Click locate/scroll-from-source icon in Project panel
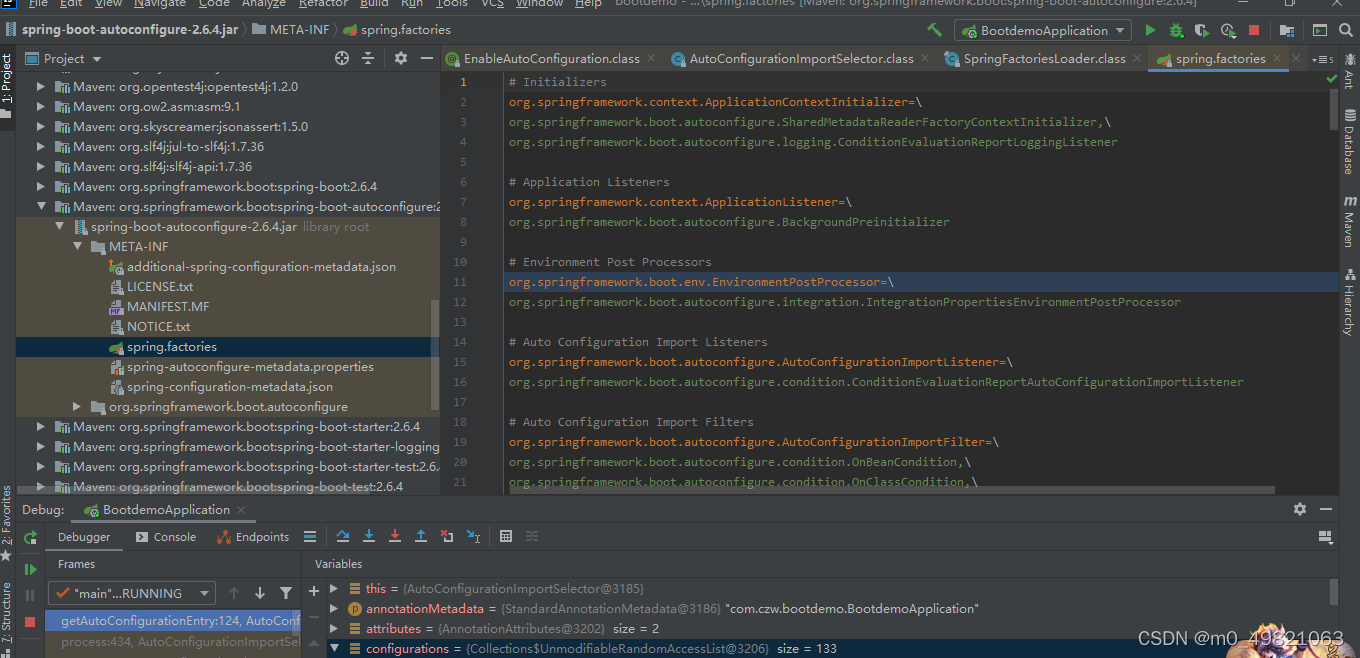Viewport: 1360px width, 658px height. click(342, 59)
